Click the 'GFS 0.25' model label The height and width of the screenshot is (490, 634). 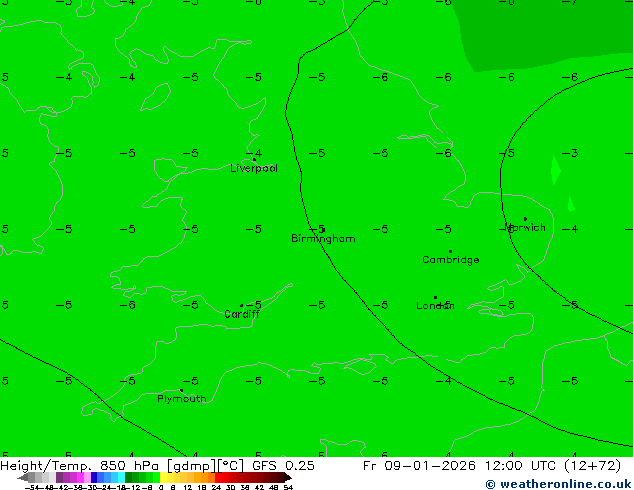pos(283,466)
